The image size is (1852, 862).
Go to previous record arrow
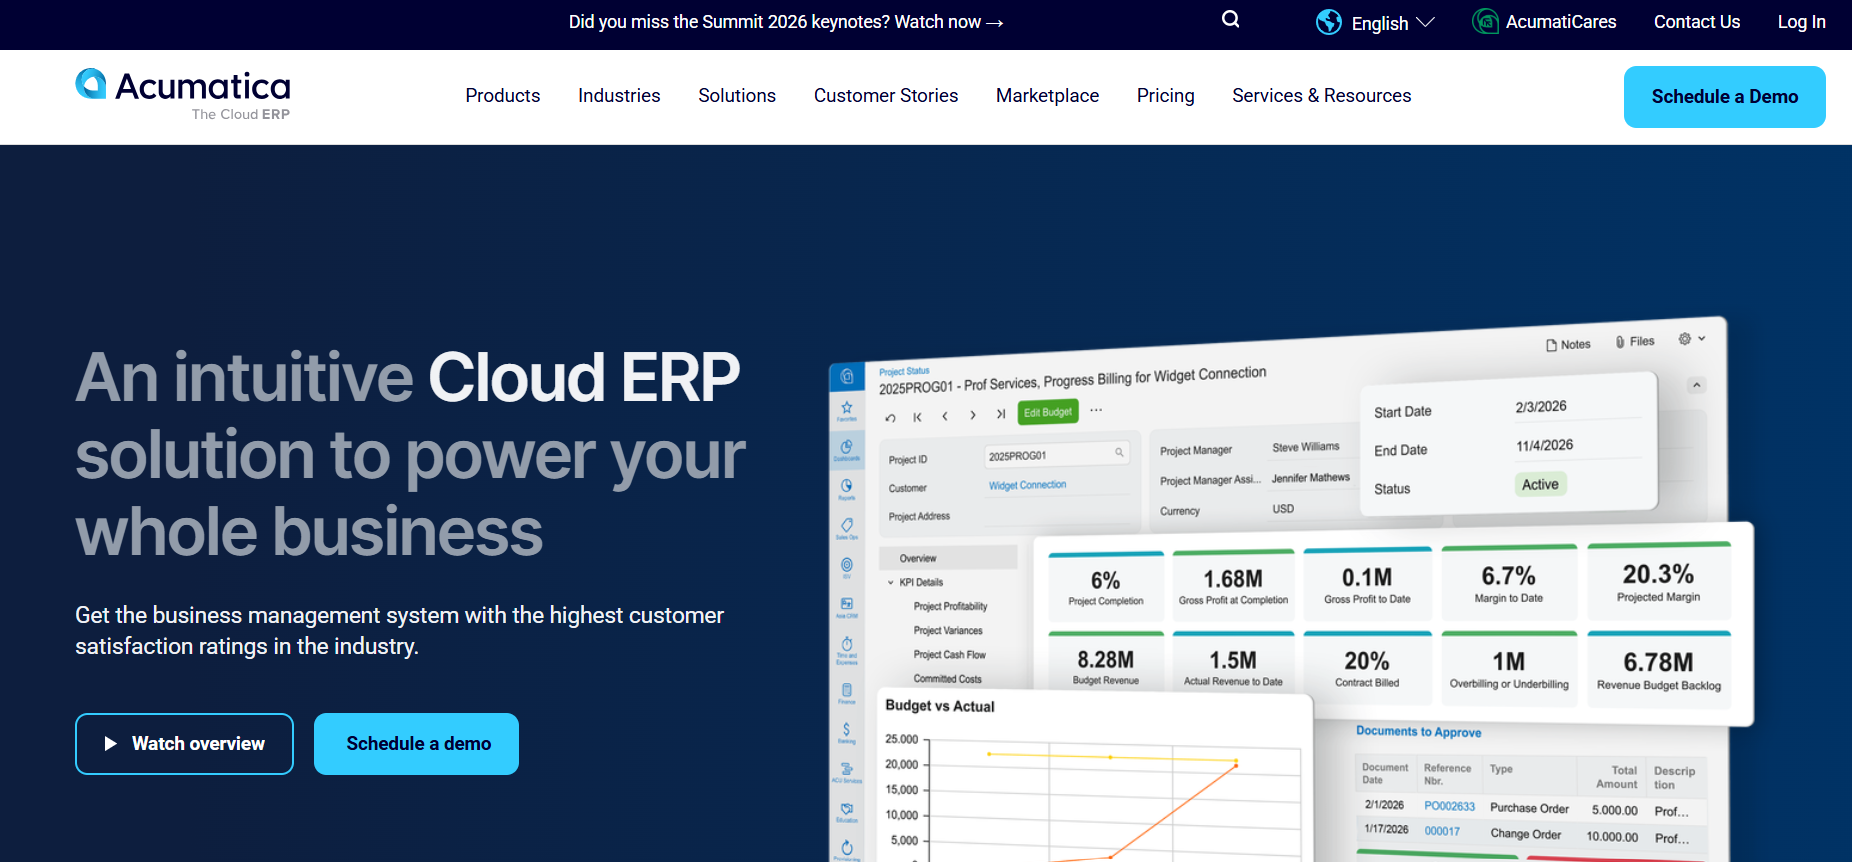coord(945,416)
